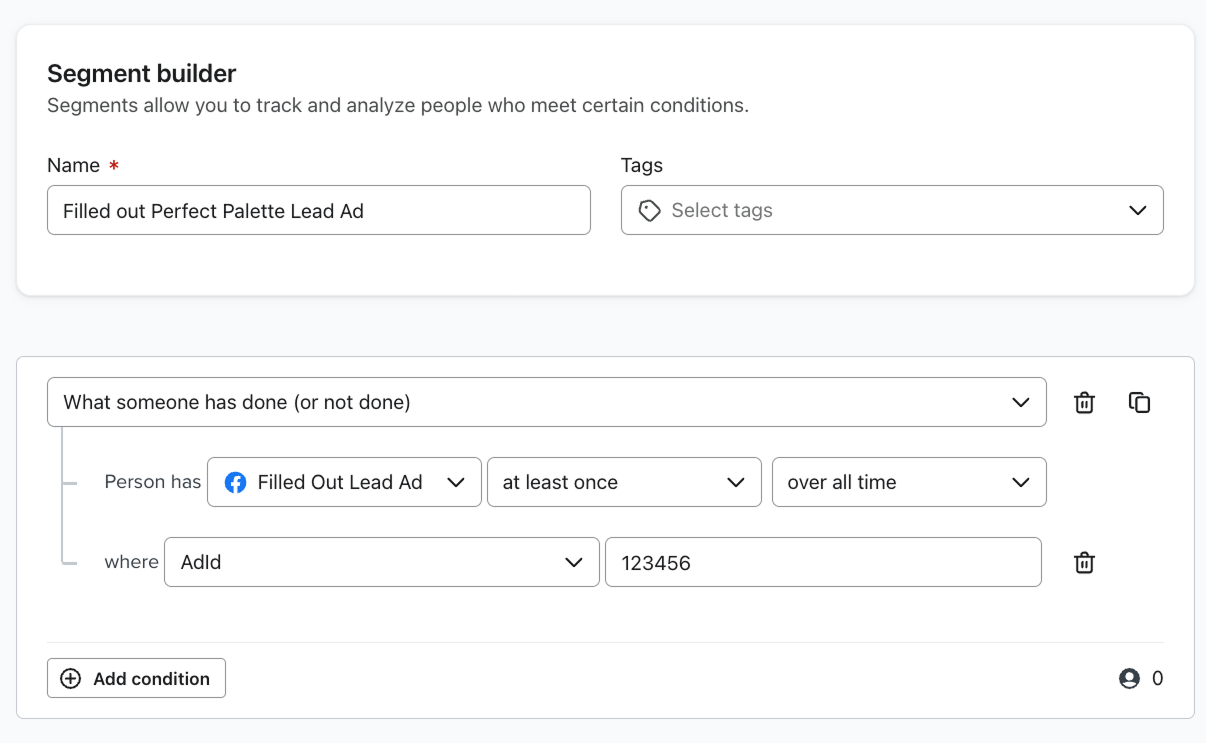Click the 'Select tags' placeholder text

(722, 211)
